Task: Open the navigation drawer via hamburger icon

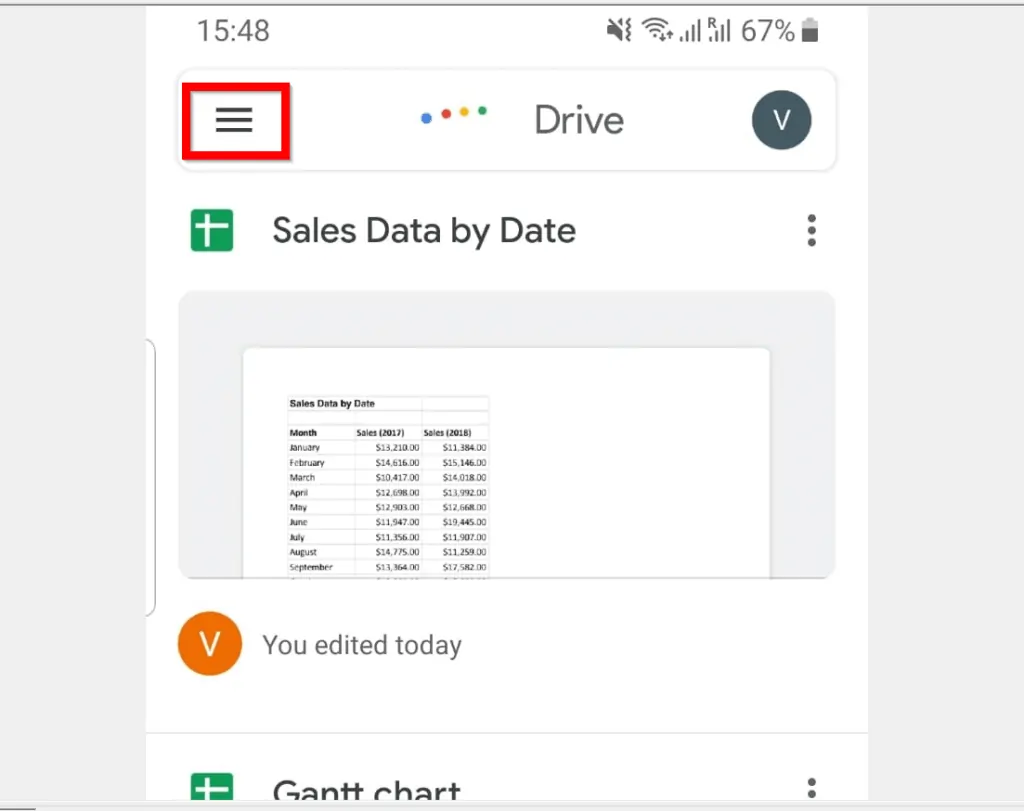Action: [x=235, y=120]
